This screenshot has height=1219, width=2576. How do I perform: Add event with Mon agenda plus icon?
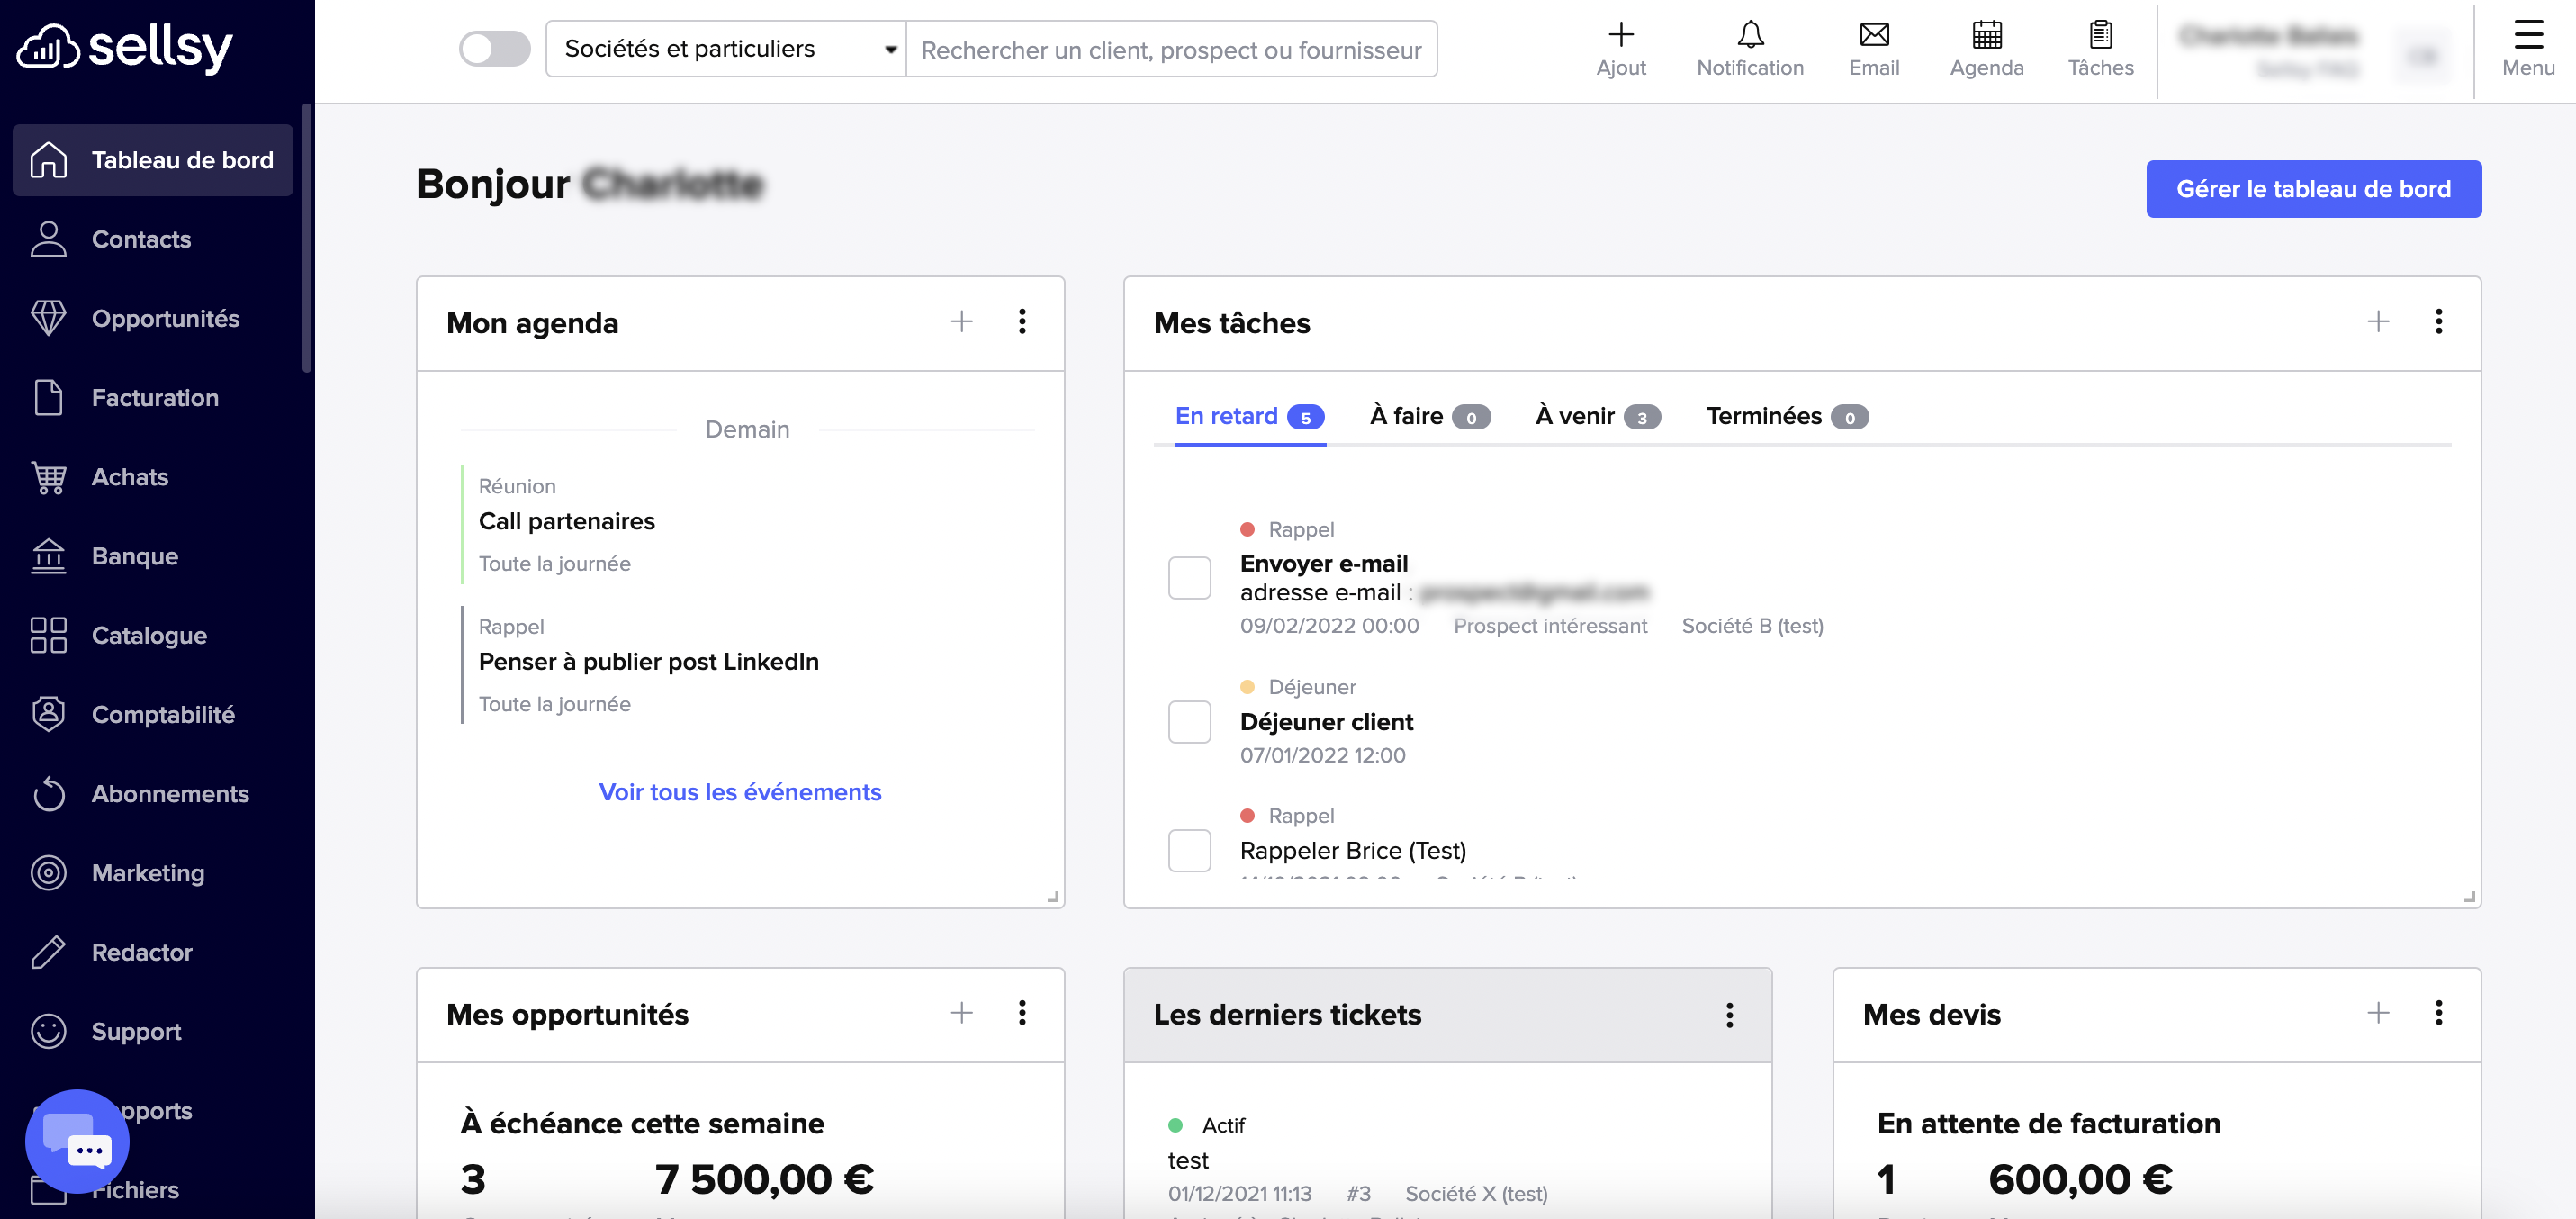[961, 322]
